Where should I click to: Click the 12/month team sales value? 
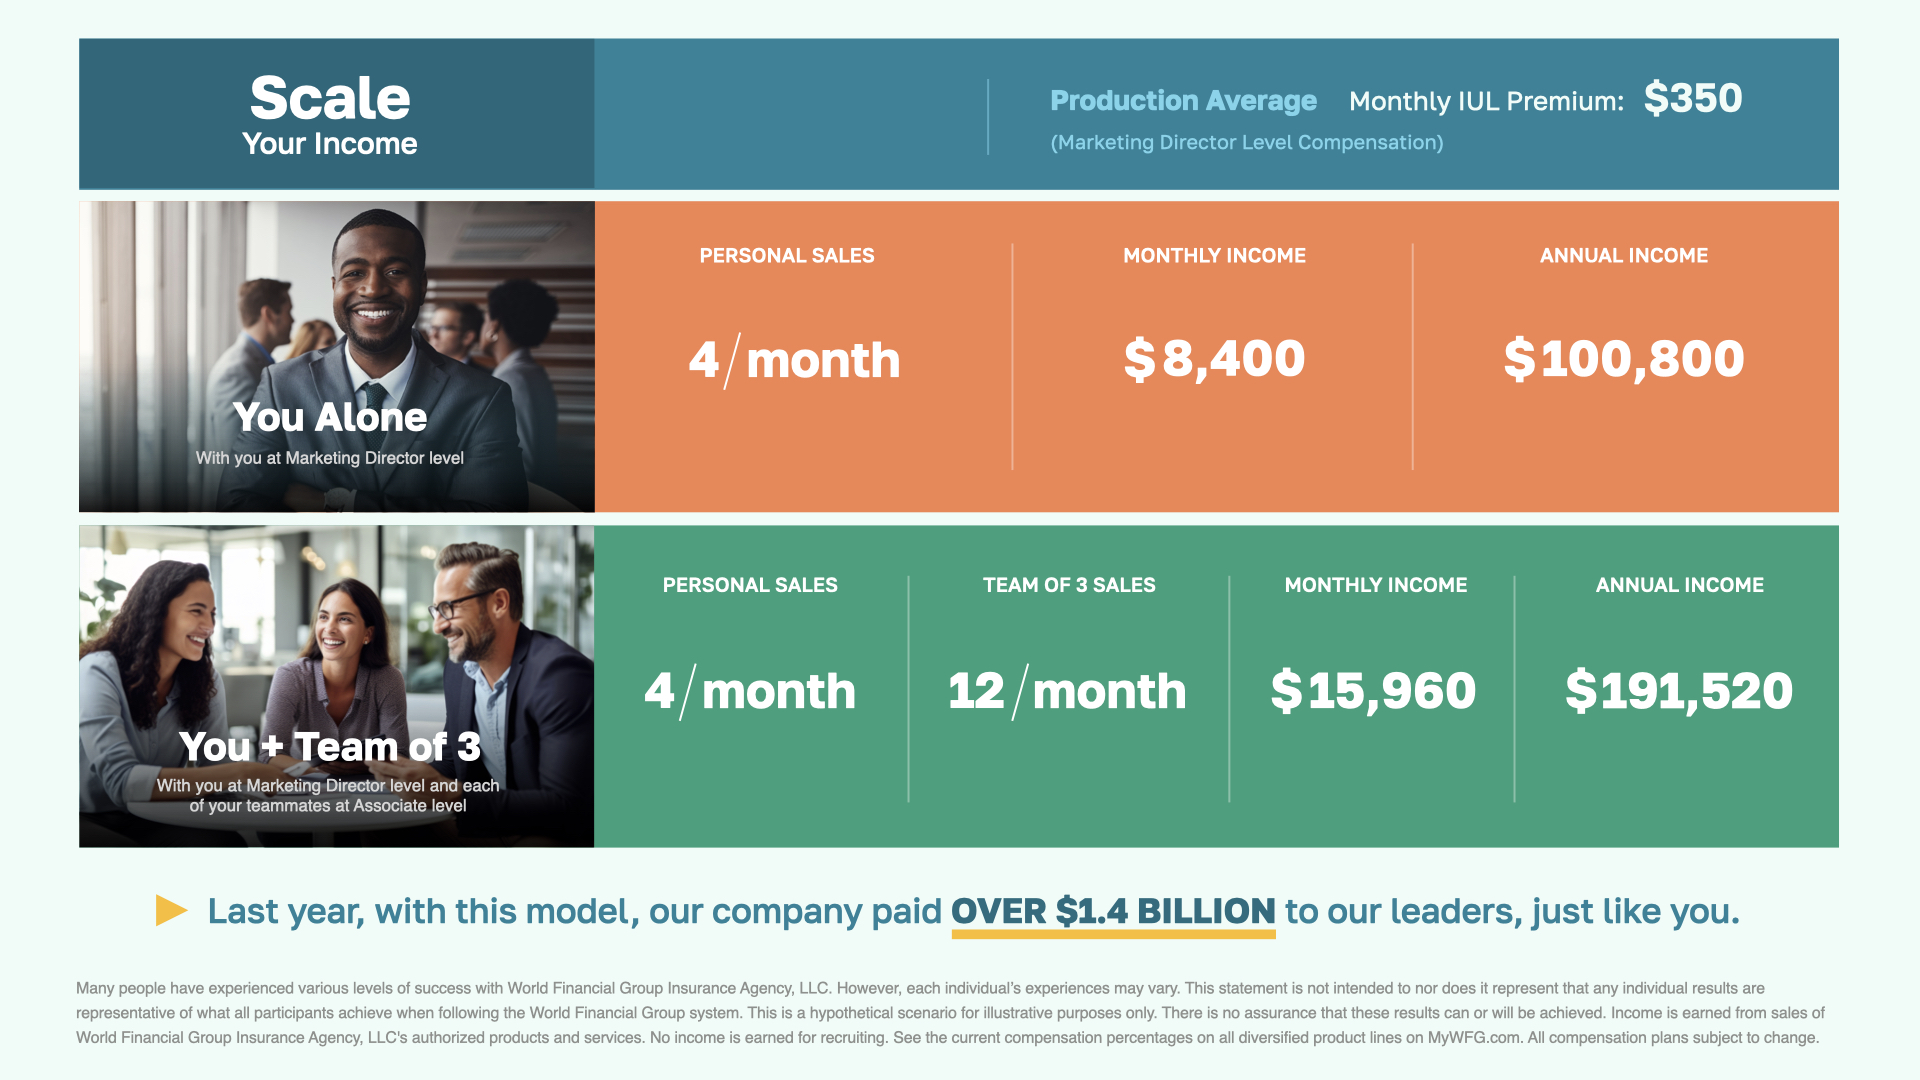[x=1067, y=690]
